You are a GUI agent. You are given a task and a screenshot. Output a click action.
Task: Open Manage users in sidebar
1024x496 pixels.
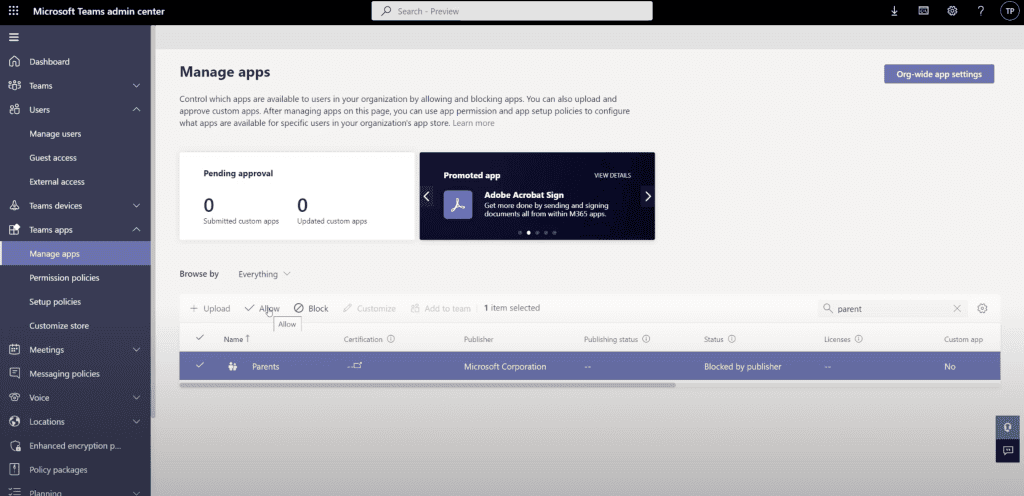pos(55,134)
